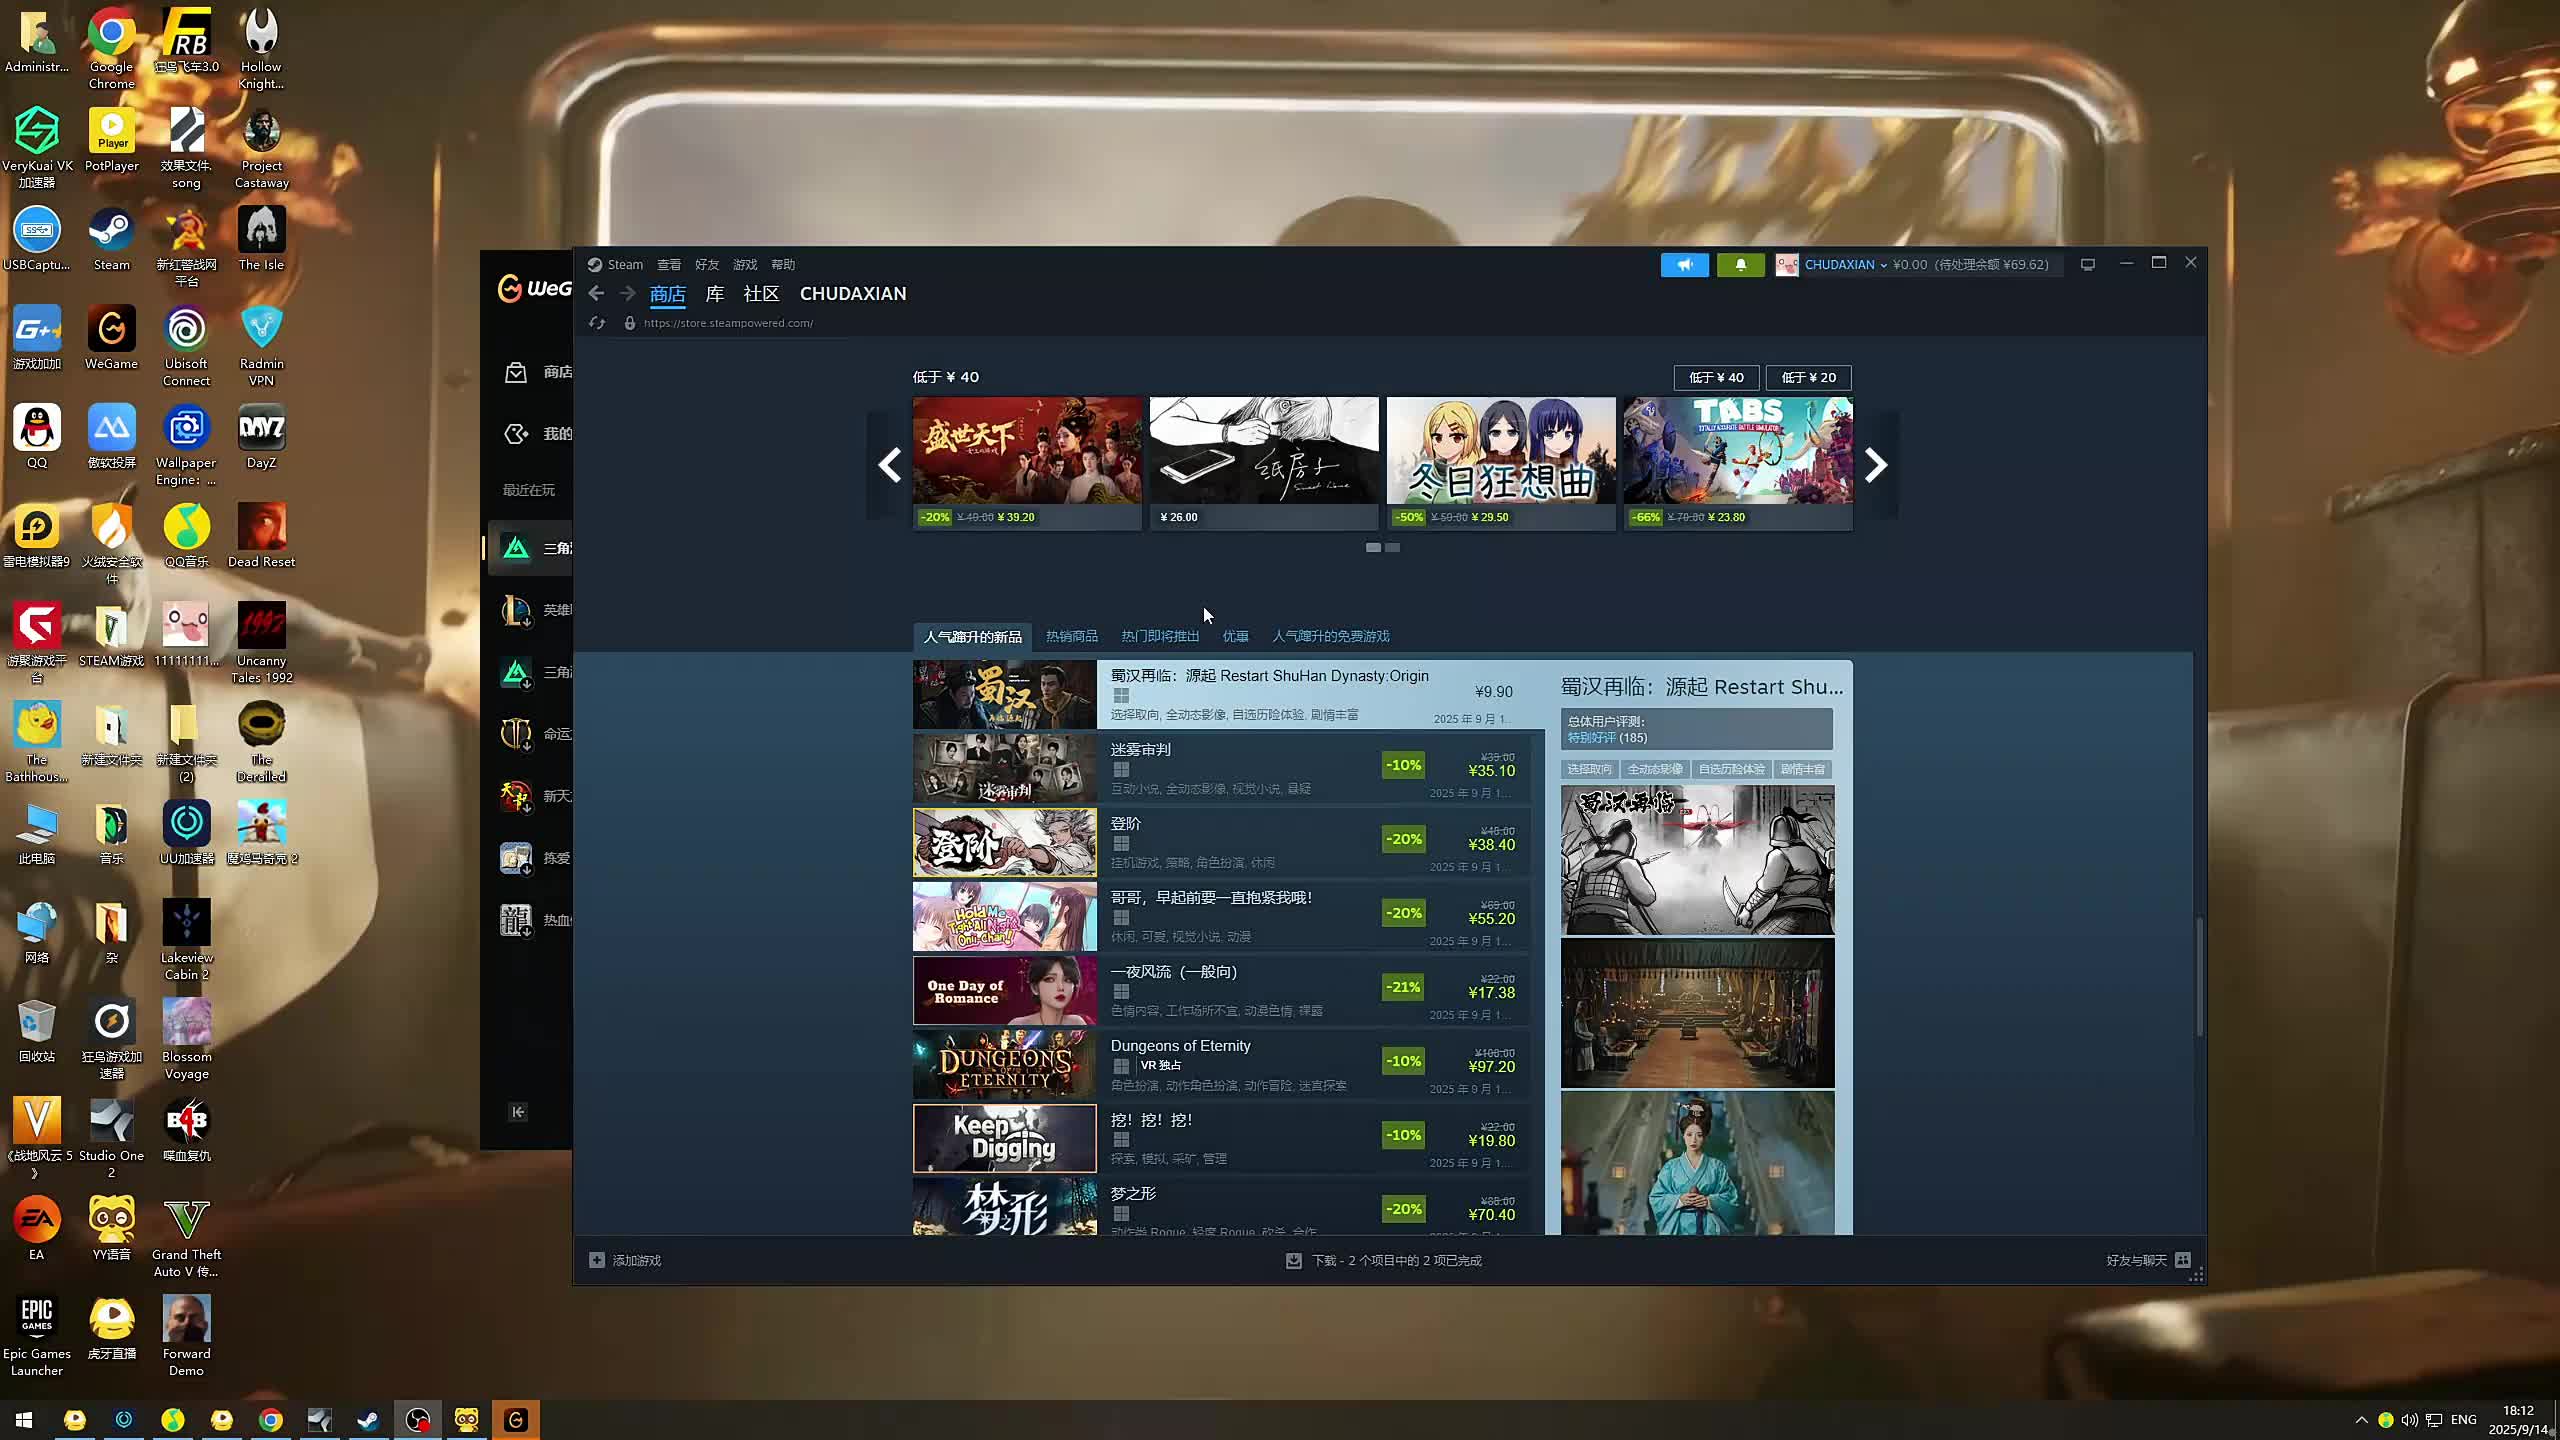
Task: Open the 游戏 menu
Action: click(745, 265)
